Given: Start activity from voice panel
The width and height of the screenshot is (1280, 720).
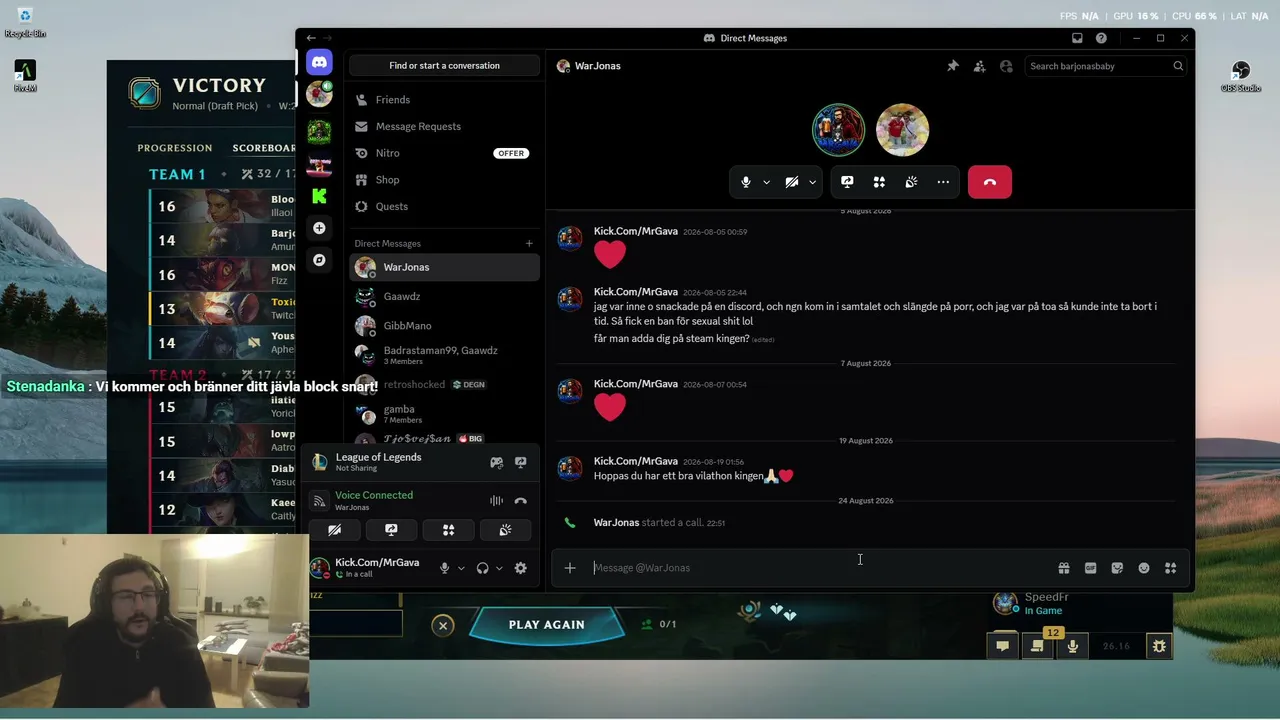Looking at the screenshot, I should point(448,530).
